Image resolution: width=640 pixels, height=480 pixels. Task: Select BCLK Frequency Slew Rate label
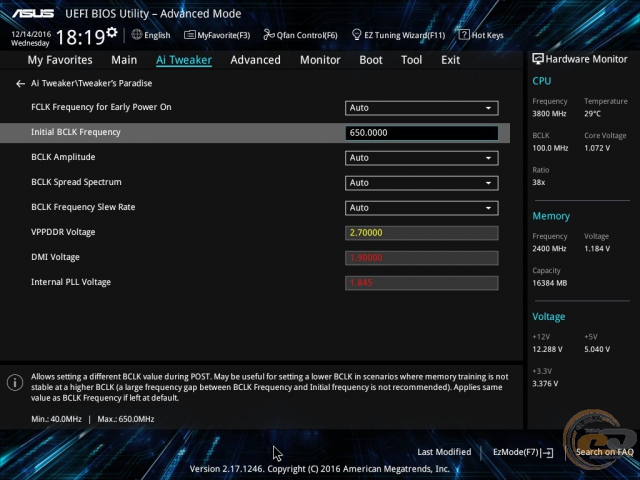tap(83, 207)
